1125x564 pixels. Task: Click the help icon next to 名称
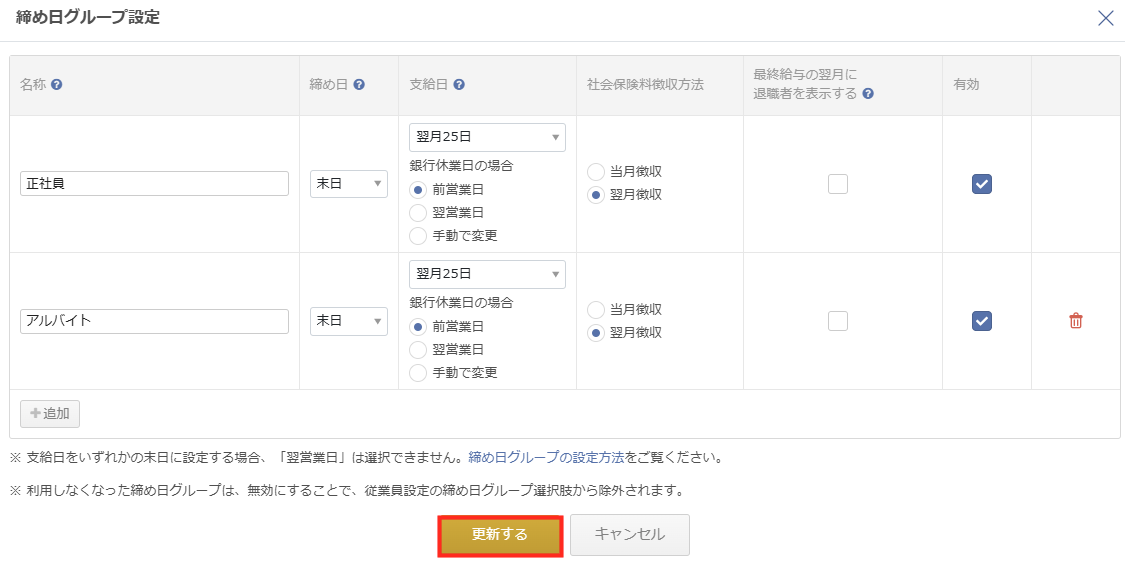57,85
